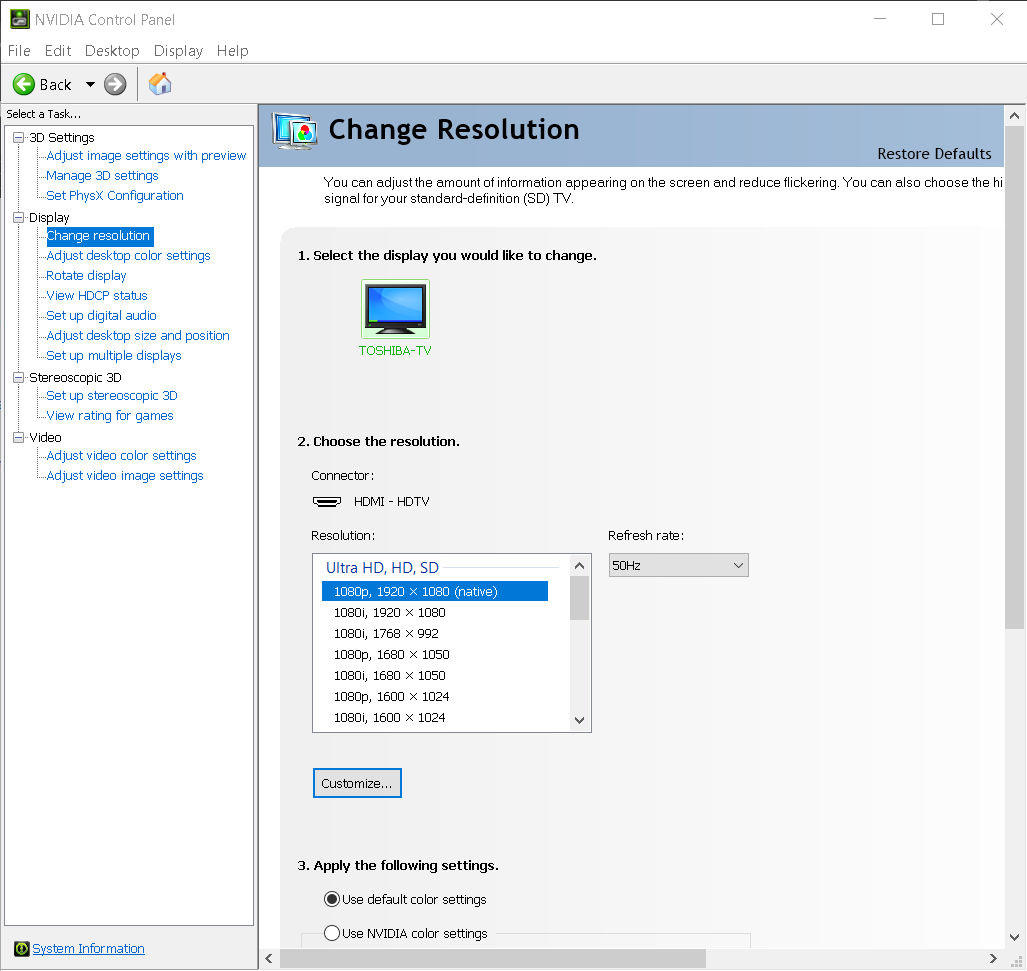Viewport: 1027px width, 971px height.
Task: Click Restore Defaults
Action: coord(934,154)
